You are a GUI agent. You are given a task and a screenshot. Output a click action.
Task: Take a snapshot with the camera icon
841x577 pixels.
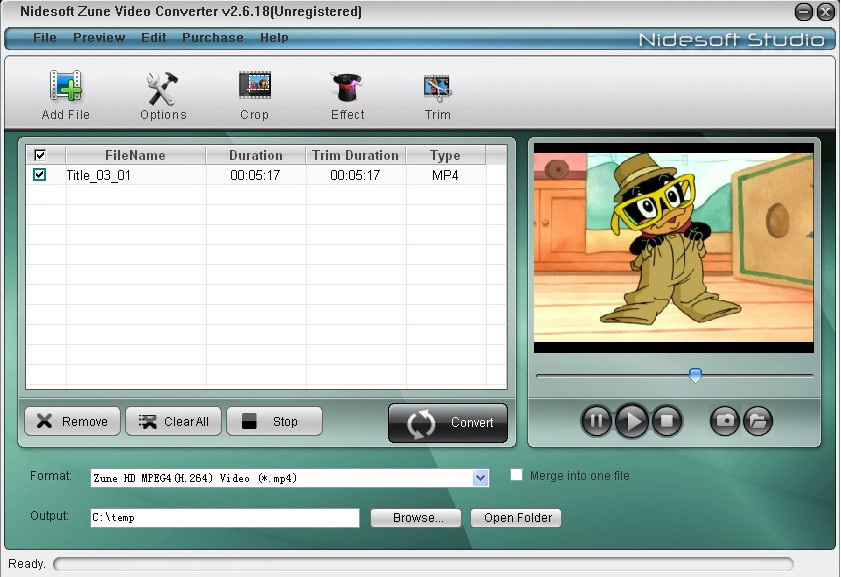[x=725, y=420]
